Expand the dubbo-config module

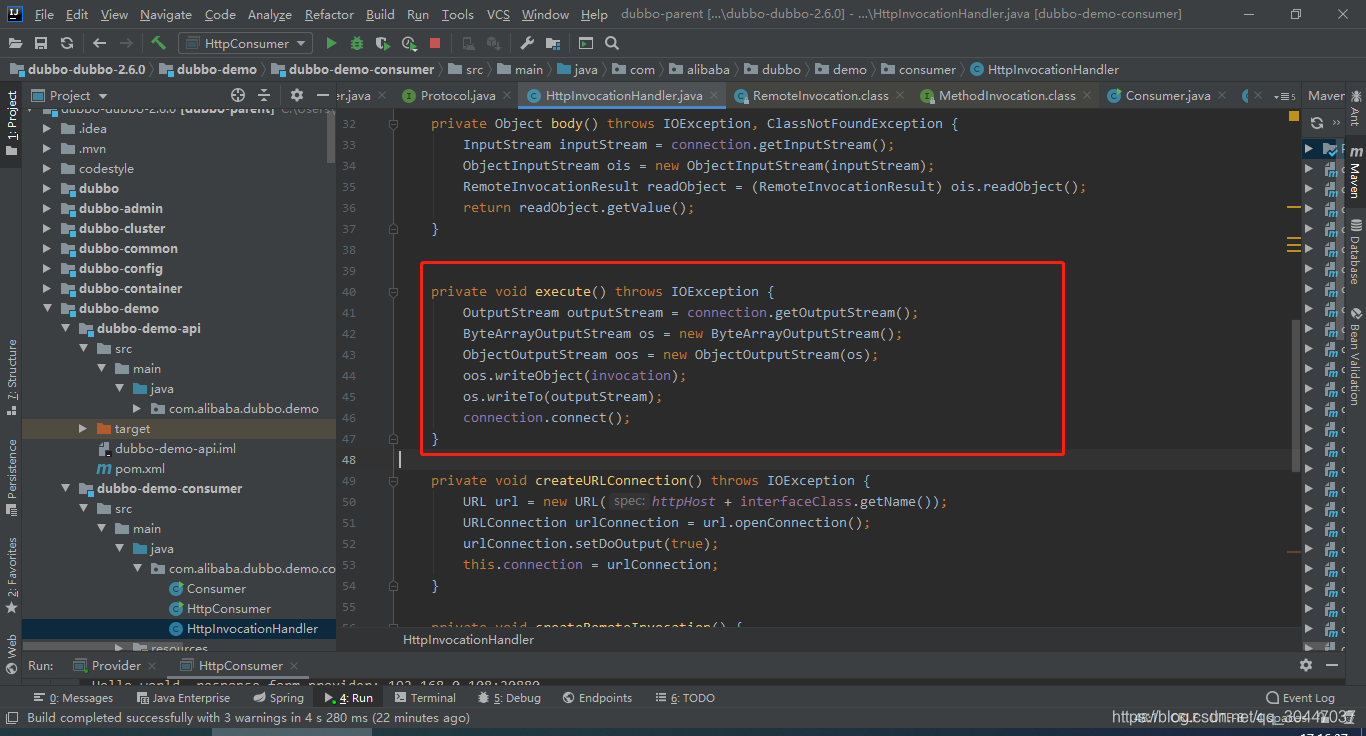coord(47,268)
